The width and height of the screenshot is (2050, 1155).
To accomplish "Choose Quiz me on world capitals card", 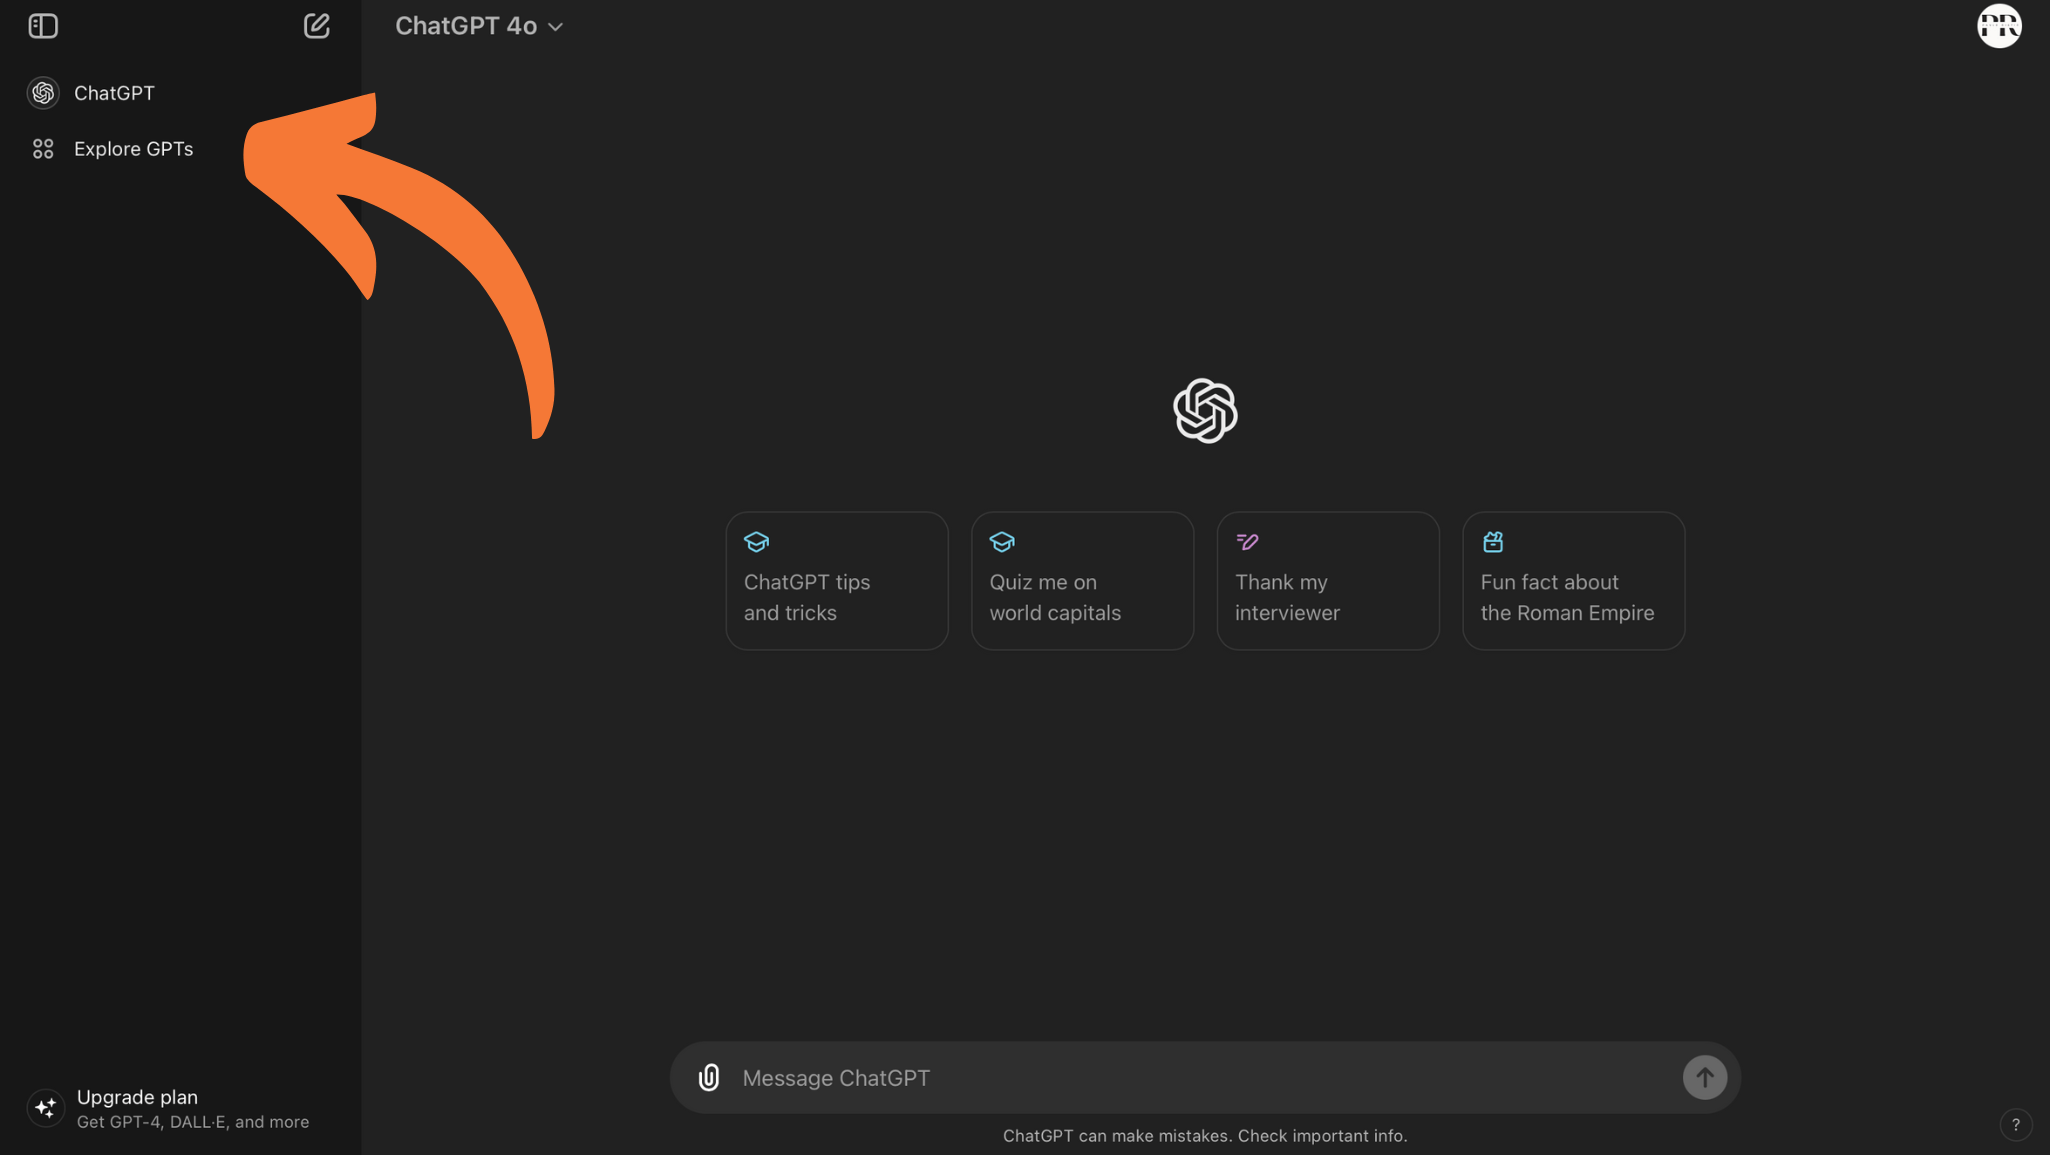I will point(1082,581).
